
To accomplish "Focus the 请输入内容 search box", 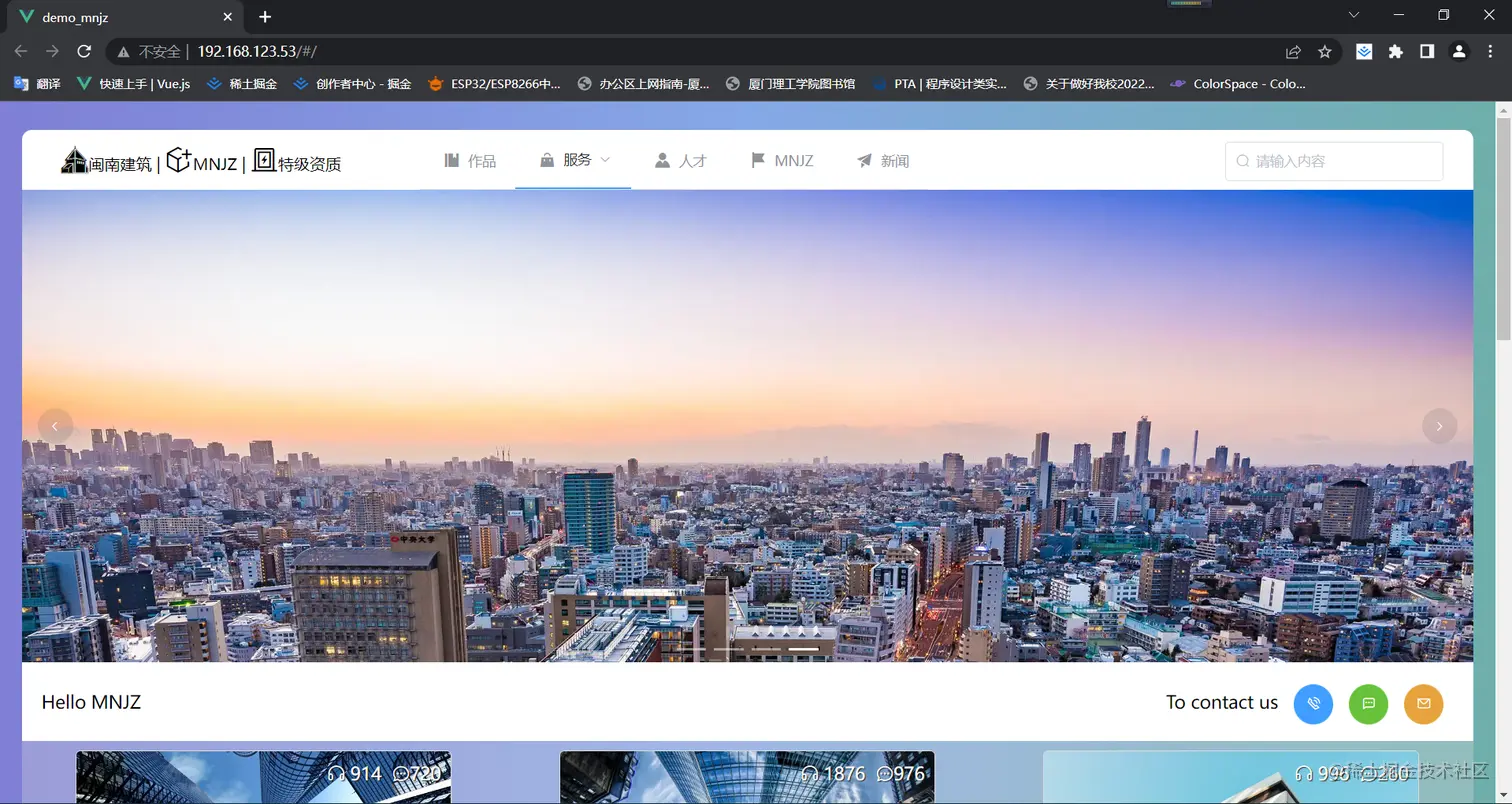I will [x=1334, y=161].
